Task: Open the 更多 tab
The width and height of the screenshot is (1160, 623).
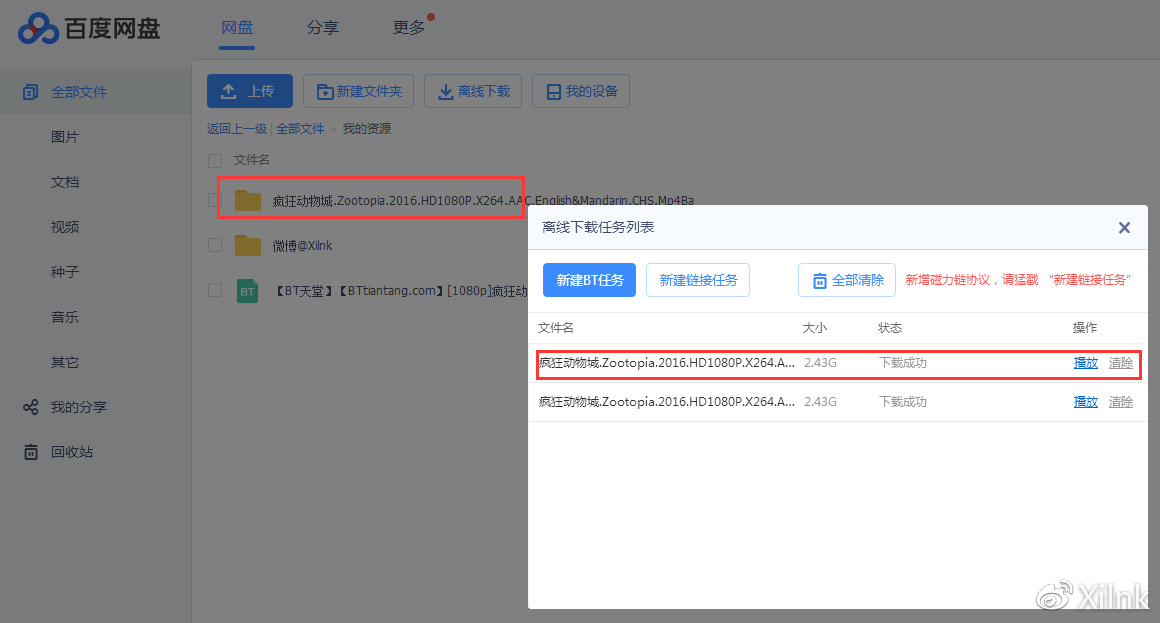Action: (408, 27)
